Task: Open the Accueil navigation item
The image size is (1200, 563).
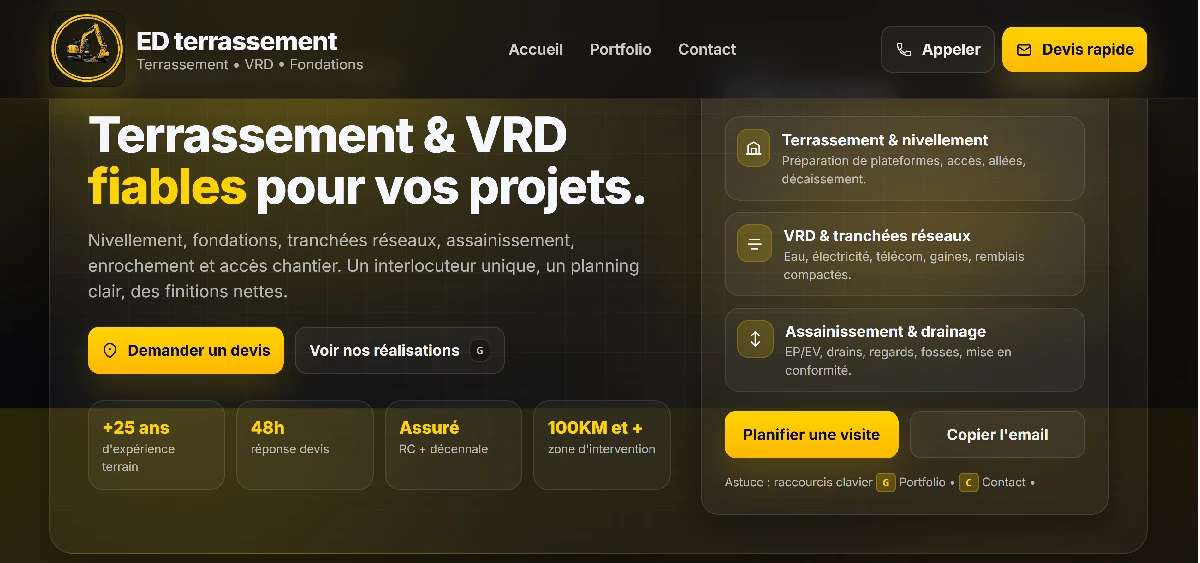Action: [x=536, y=49]
